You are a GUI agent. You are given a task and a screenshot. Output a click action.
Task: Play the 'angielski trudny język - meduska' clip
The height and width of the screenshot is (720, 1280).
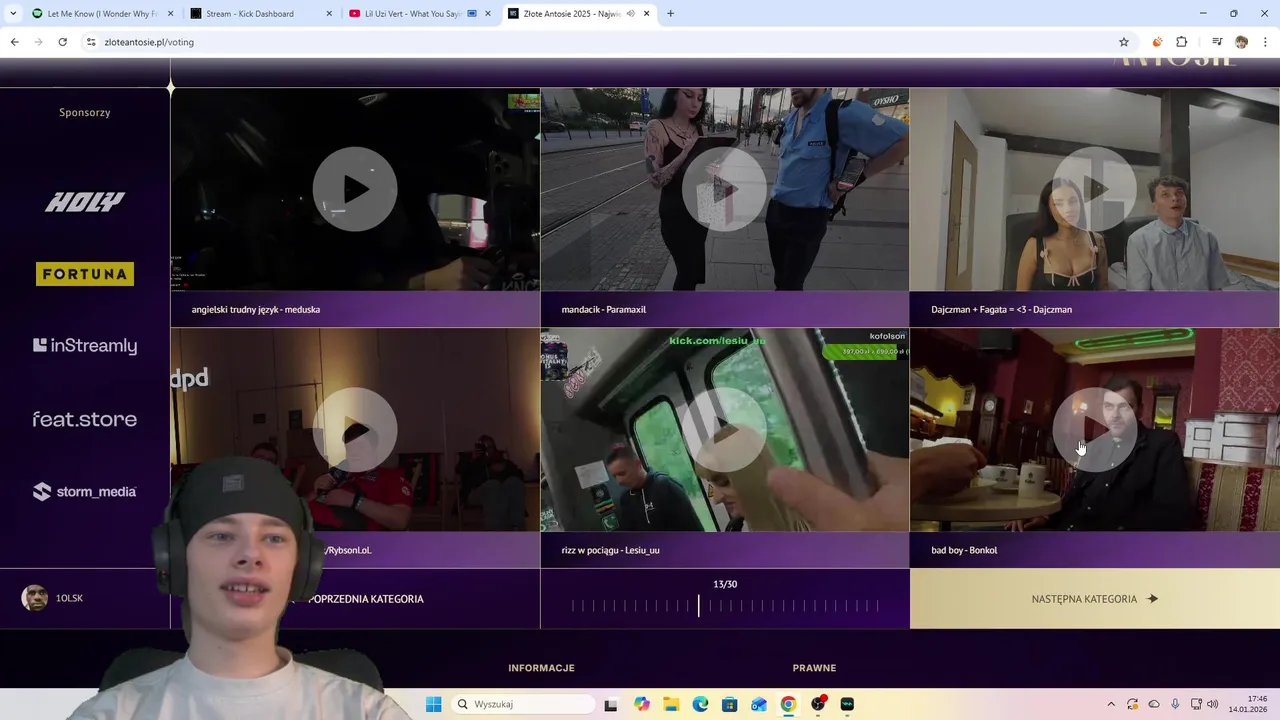tap(355, 189)
